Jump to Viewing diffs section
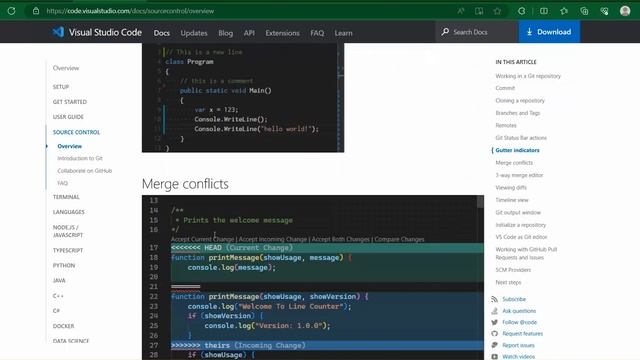 coord(511,188)
